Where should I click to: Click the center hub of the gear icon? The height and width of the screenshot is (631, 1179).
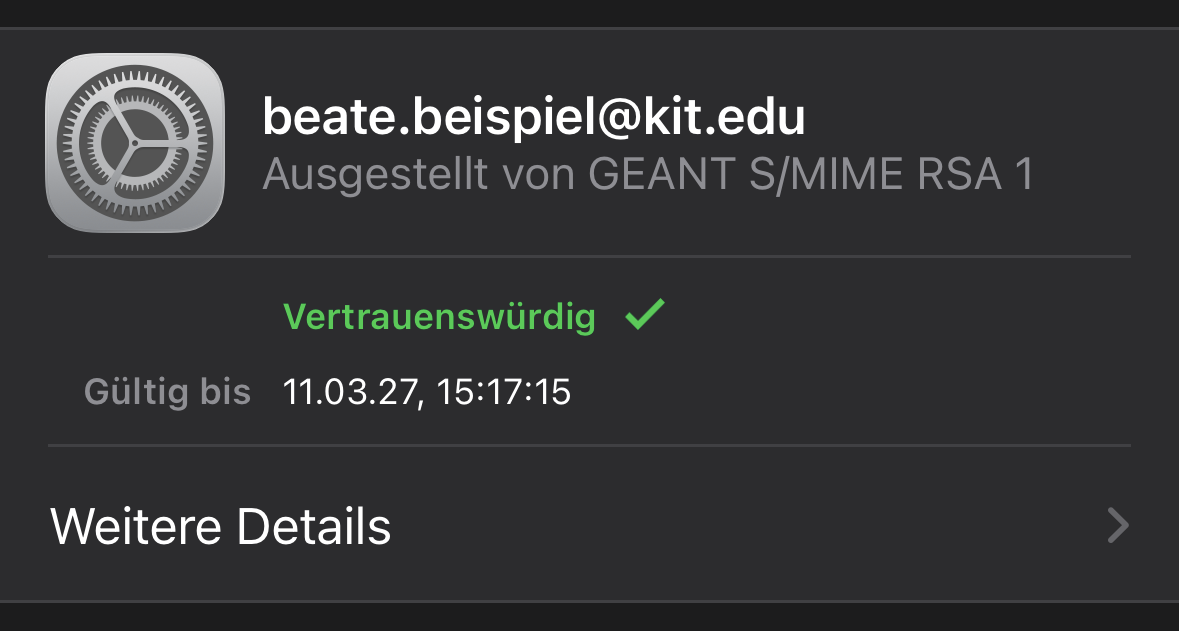(x=133, y=143)
